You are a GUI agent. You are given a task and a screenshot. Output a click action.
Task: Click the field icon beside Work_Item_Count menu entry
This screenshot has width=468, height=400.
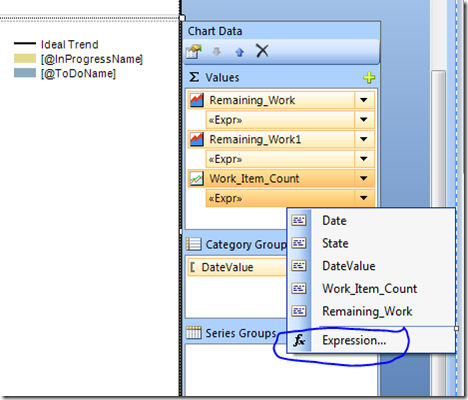299,288
